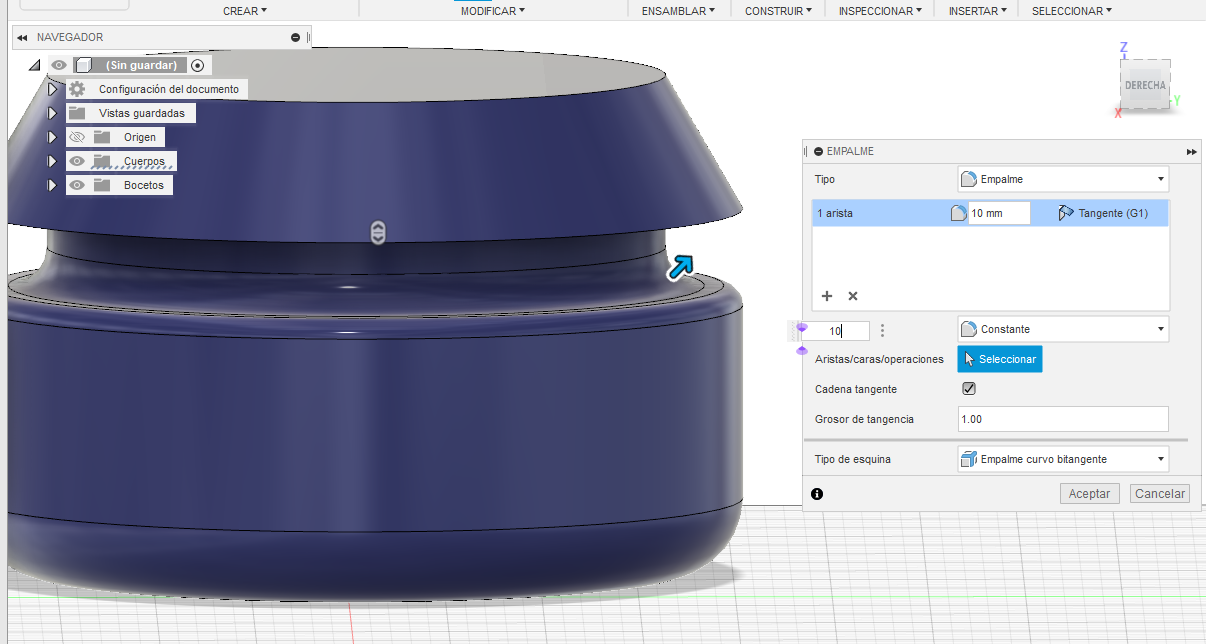Viewport: 1210px width, 644px height.
Task: Open the CONSTRUIR menu
Action: 778,11
